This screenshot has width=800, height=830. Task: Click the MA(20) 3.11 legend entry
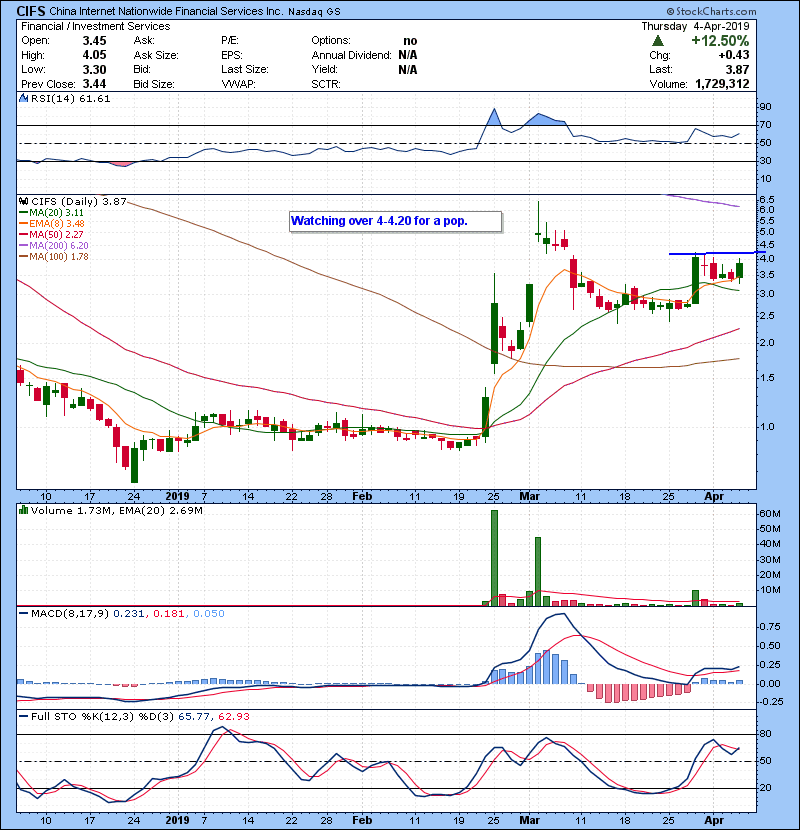click(x=52, y=212)
